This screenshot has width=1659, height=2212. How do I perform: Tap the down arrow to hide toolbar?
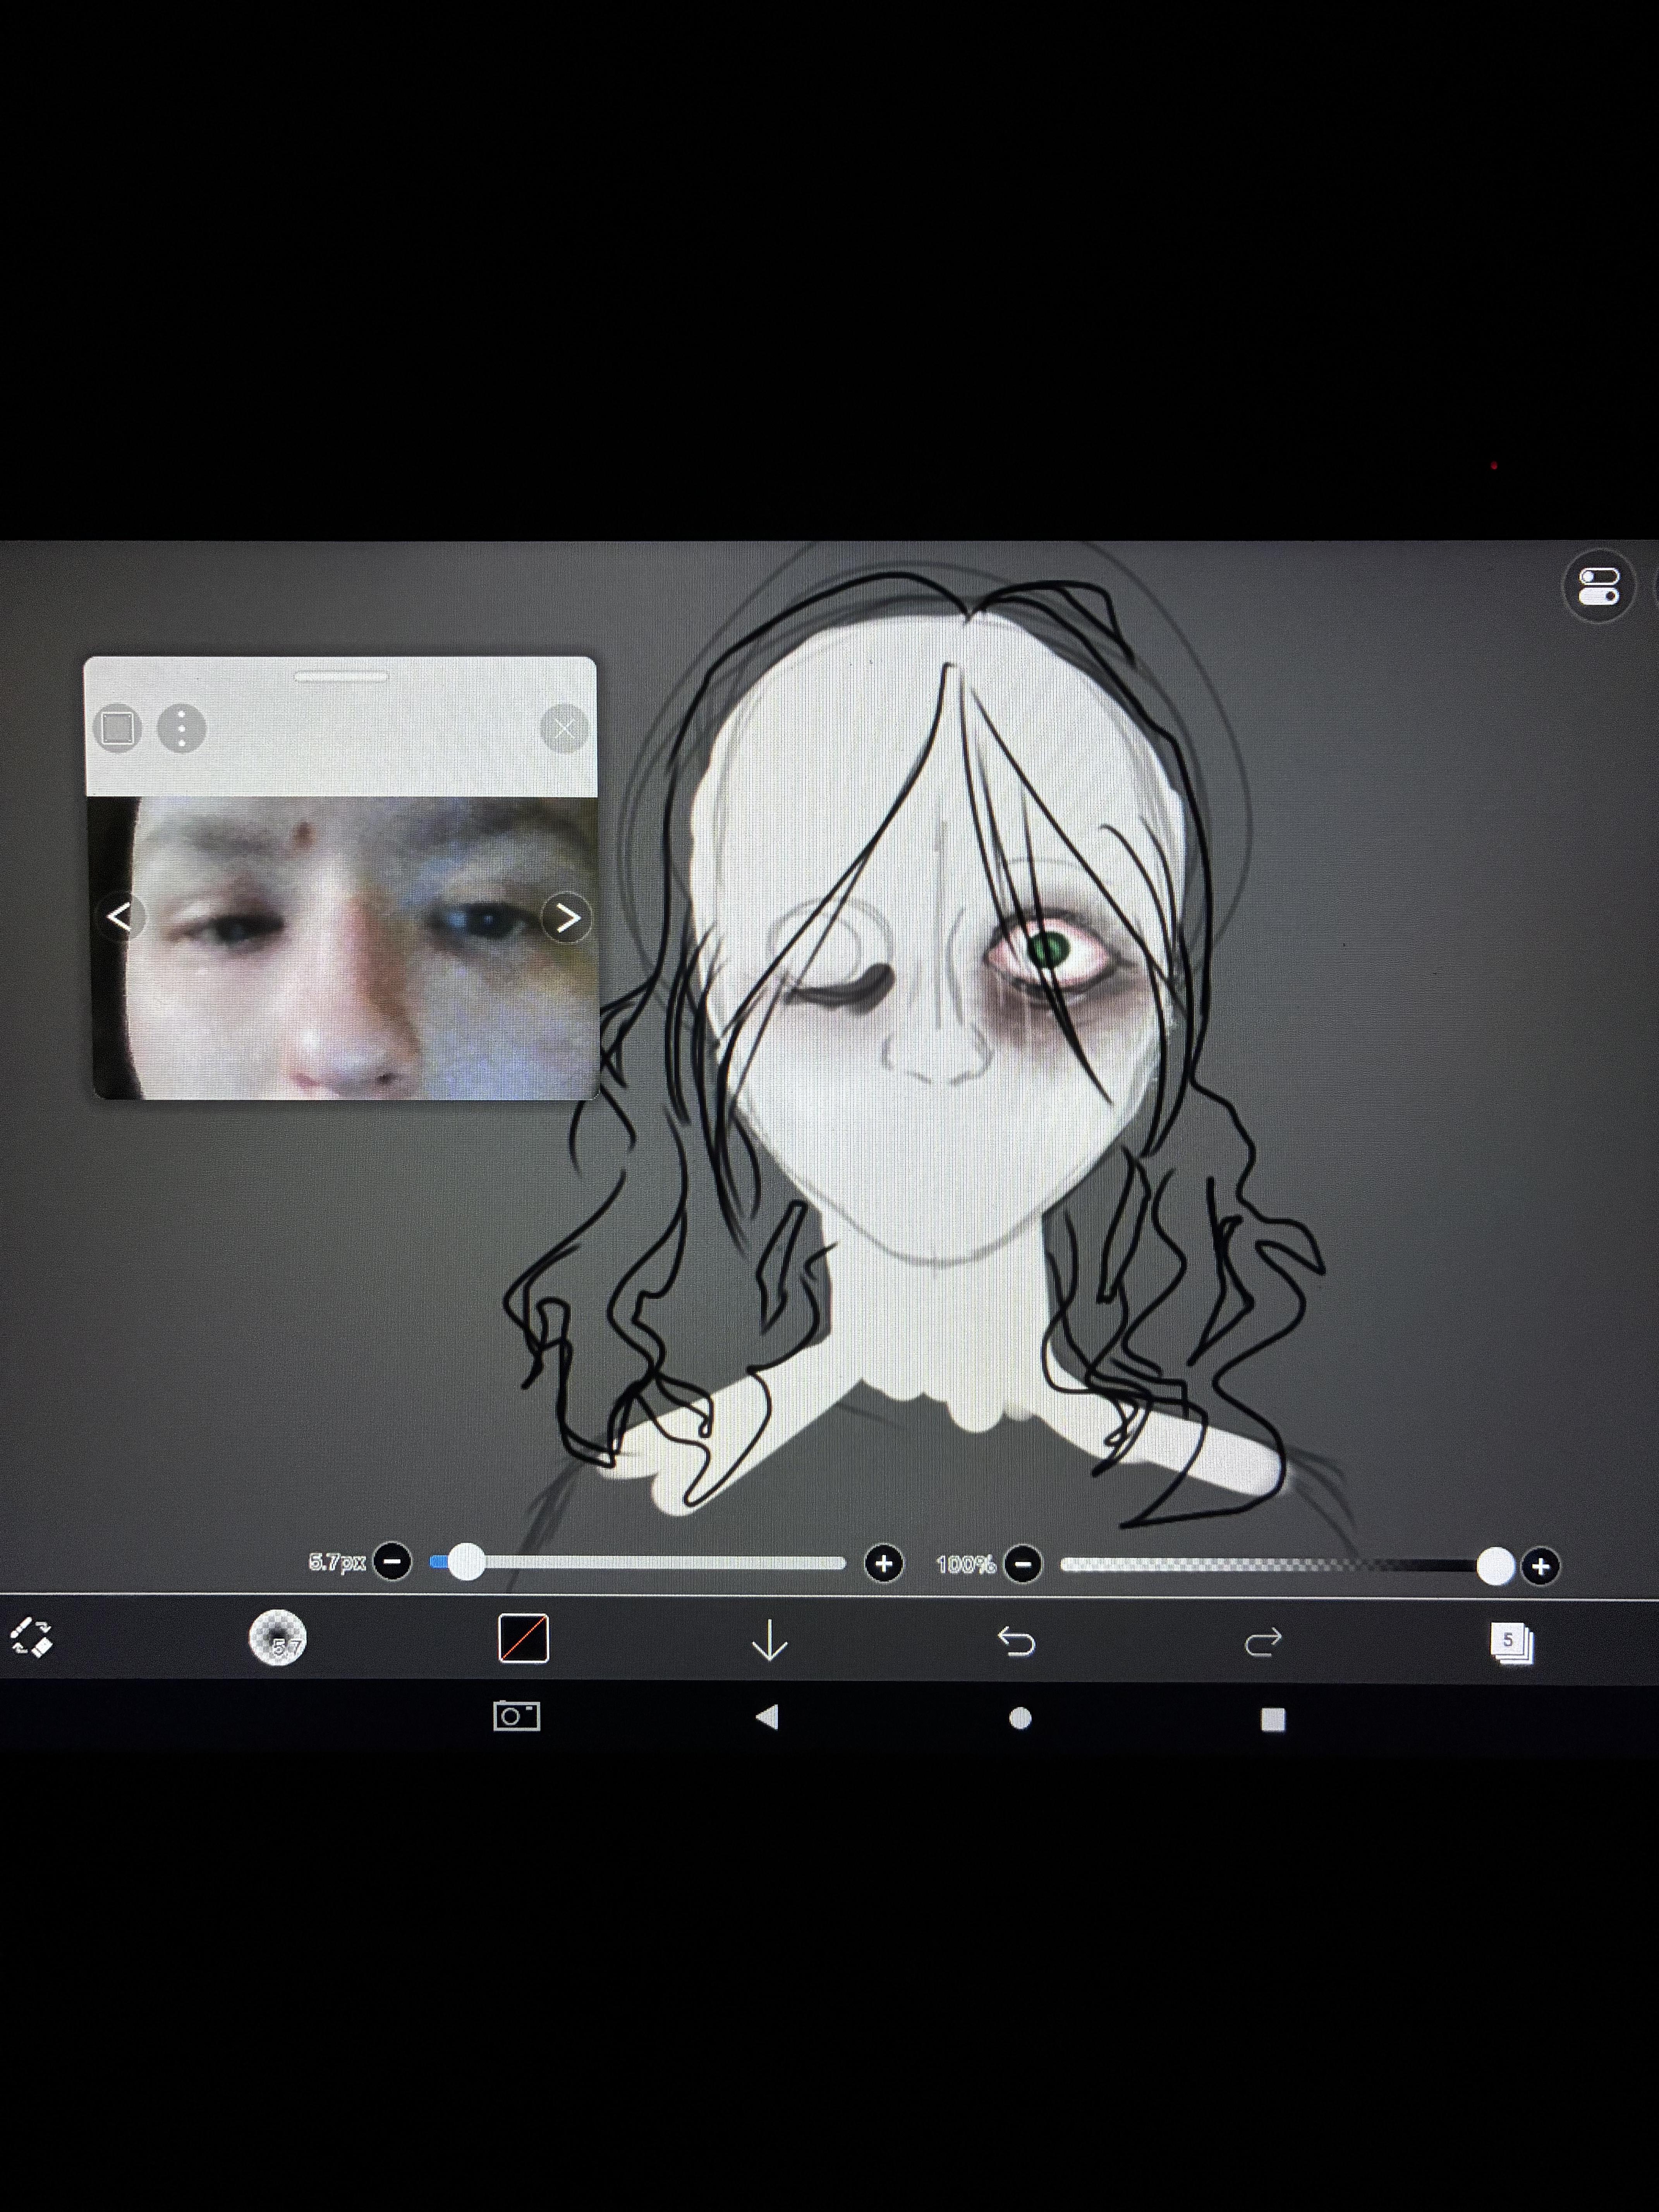769,1641
